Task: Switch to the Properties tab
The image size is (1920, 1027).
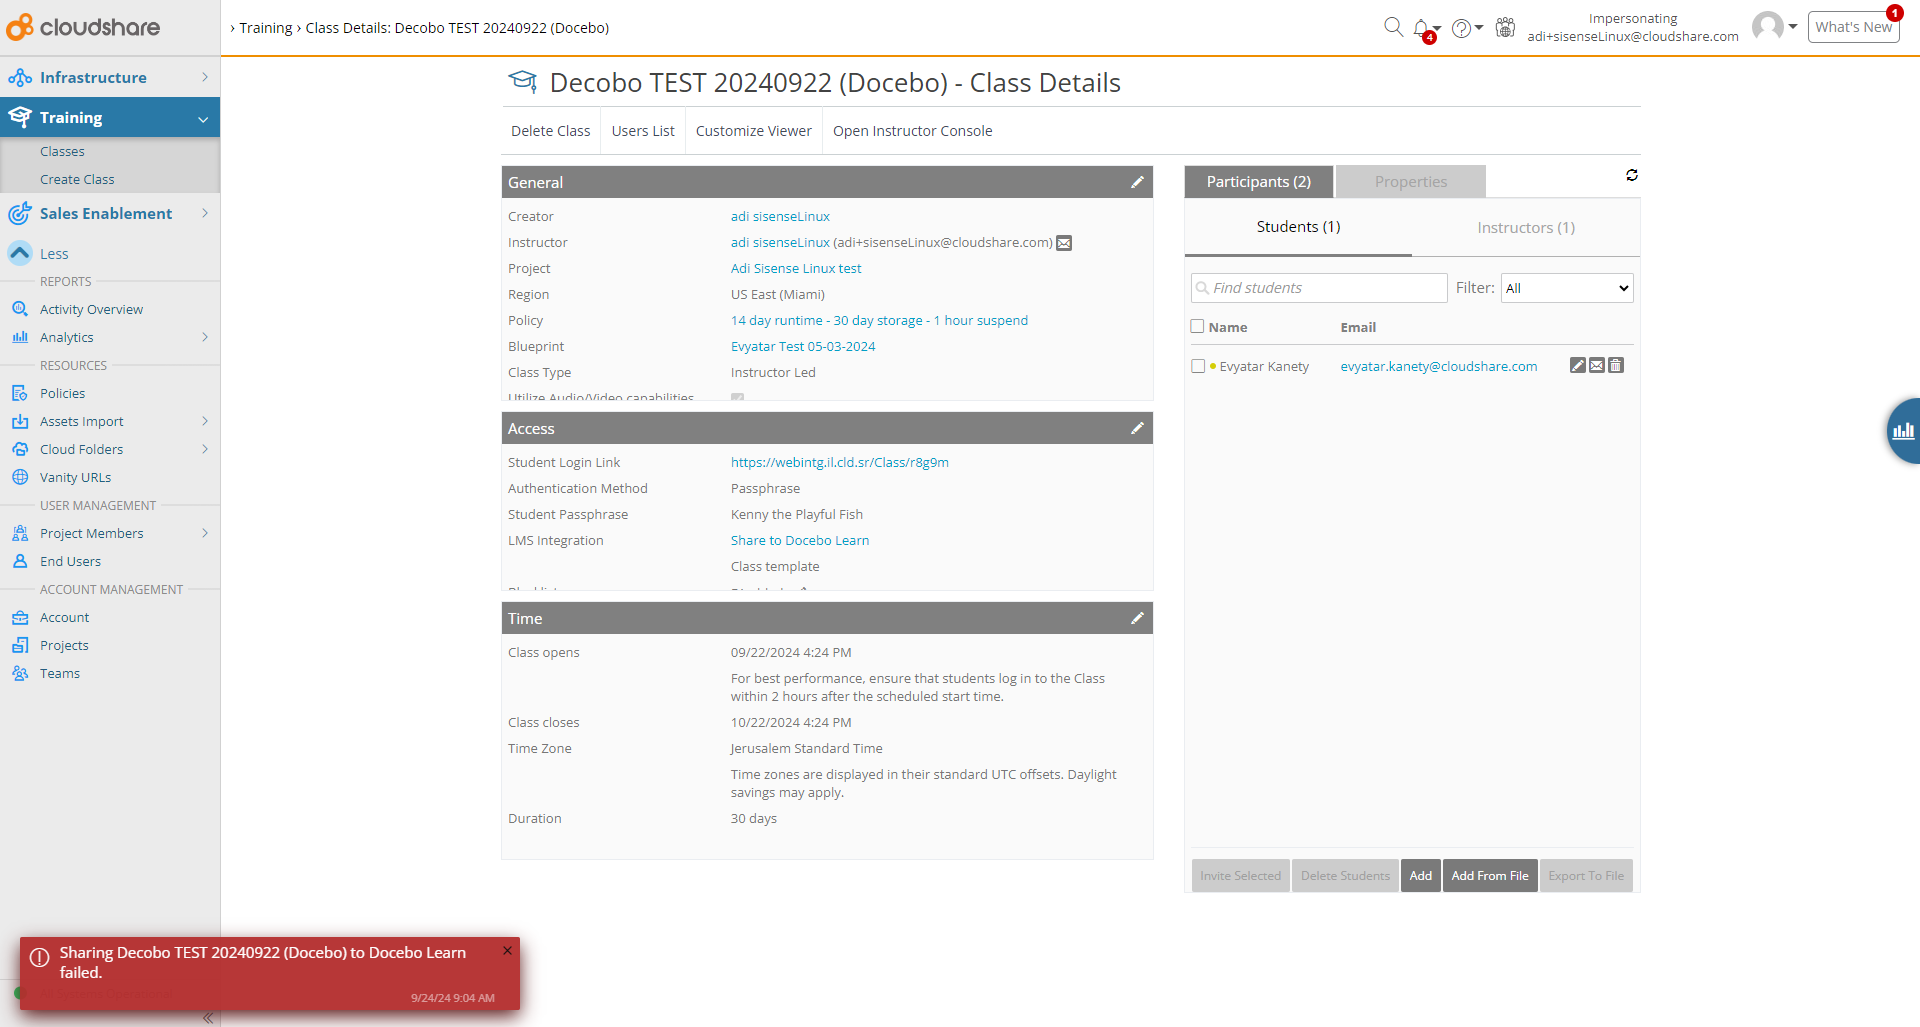Action: (x=1410, y=182)
